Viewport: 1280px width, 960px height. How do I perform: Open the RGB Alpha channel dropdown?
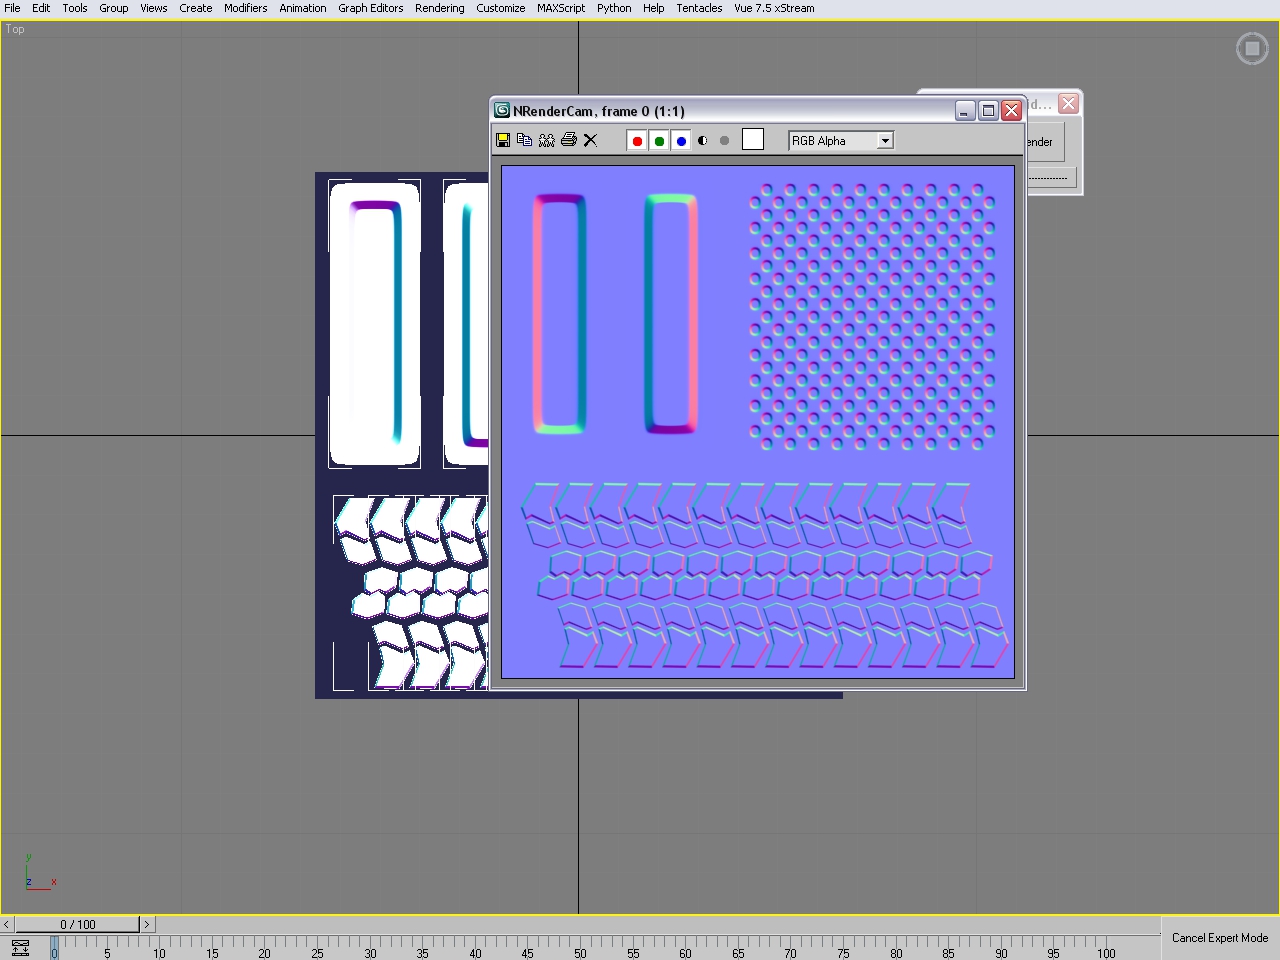click(x=884, y=141)
